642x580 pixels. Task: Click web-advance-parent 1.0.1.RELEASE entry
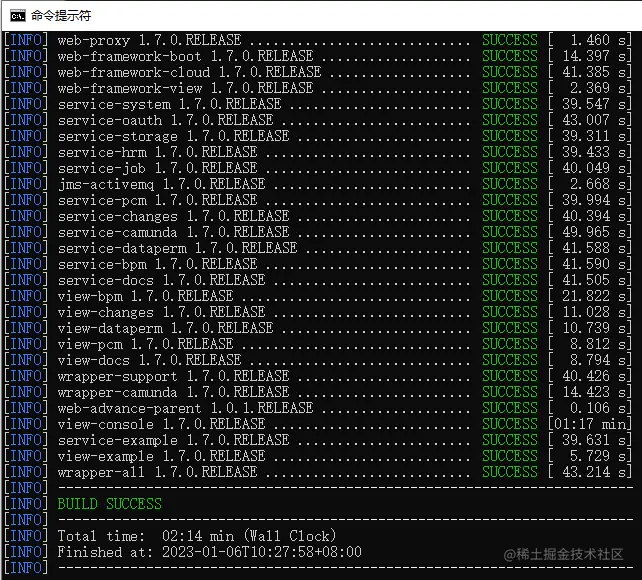(185, 408)
